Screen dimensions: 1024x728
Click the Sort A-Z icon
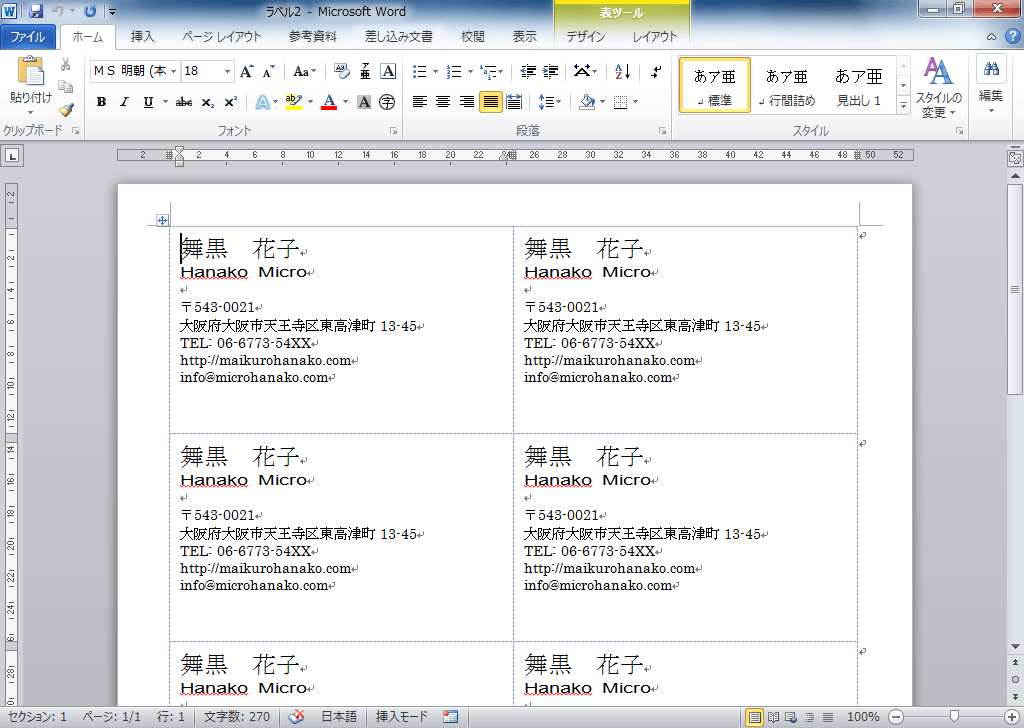coord(622,72)
